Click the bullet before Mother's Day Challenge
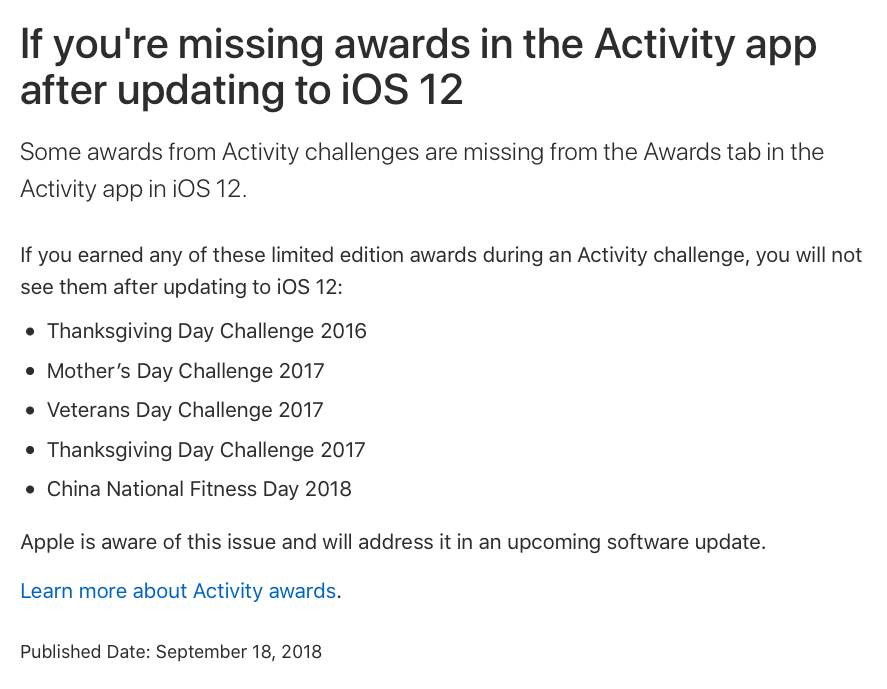 (31, 371)
